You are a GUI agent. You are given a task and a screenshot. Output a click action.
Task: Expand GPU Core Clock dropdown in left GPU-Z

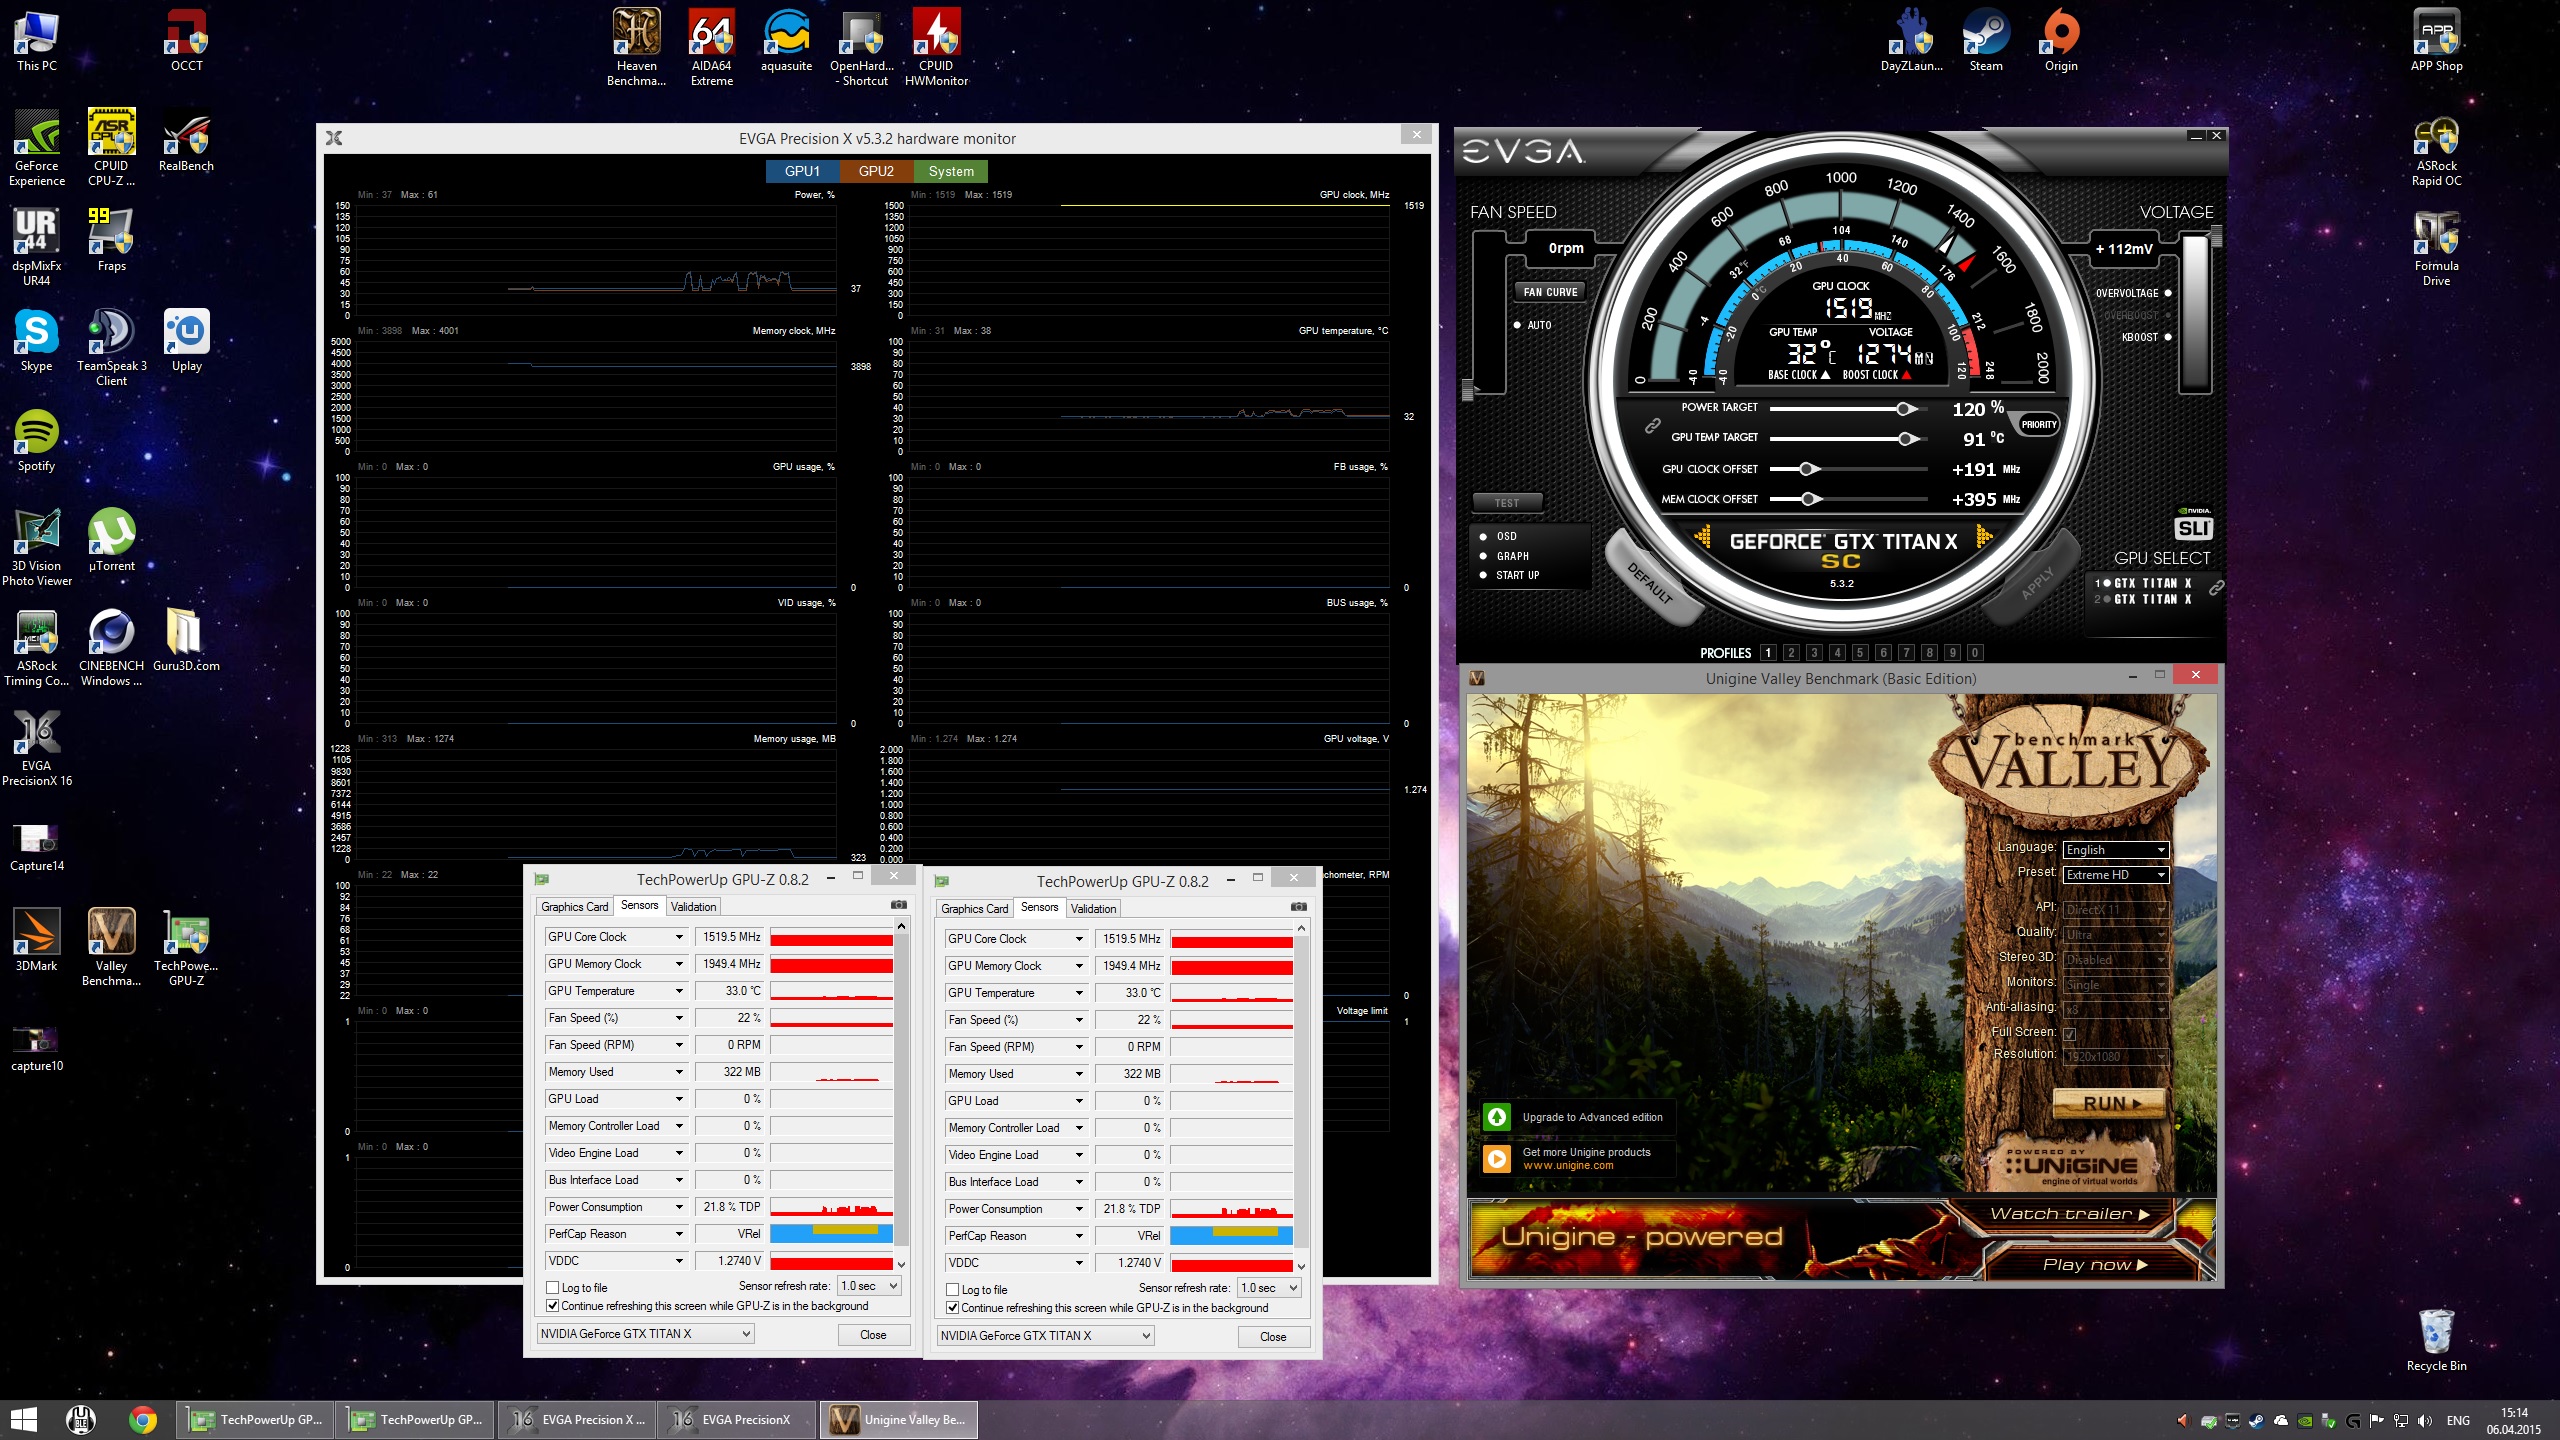(x=679, y=937)
